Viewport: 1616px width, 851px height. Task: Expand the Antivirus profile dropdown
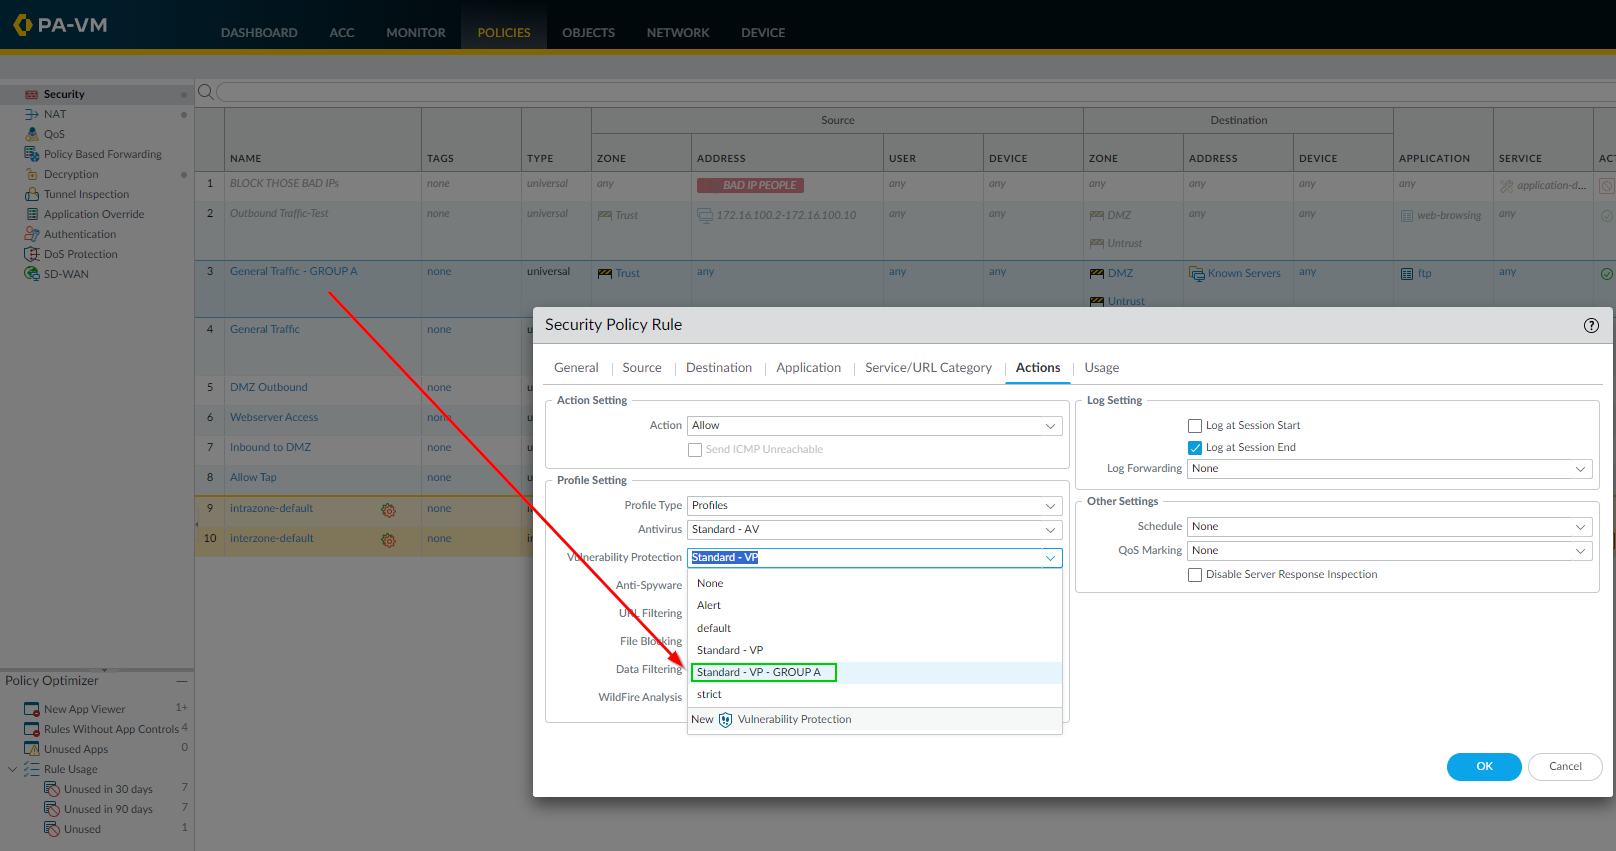(873, 530)
